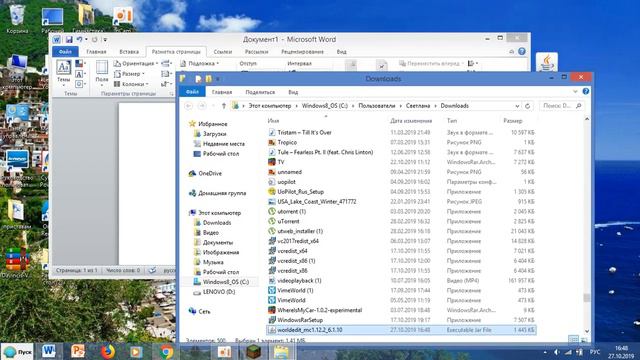Refresh the Downloads folder view
This screenshot has width=640, height=360.
[x=527, y=106]
